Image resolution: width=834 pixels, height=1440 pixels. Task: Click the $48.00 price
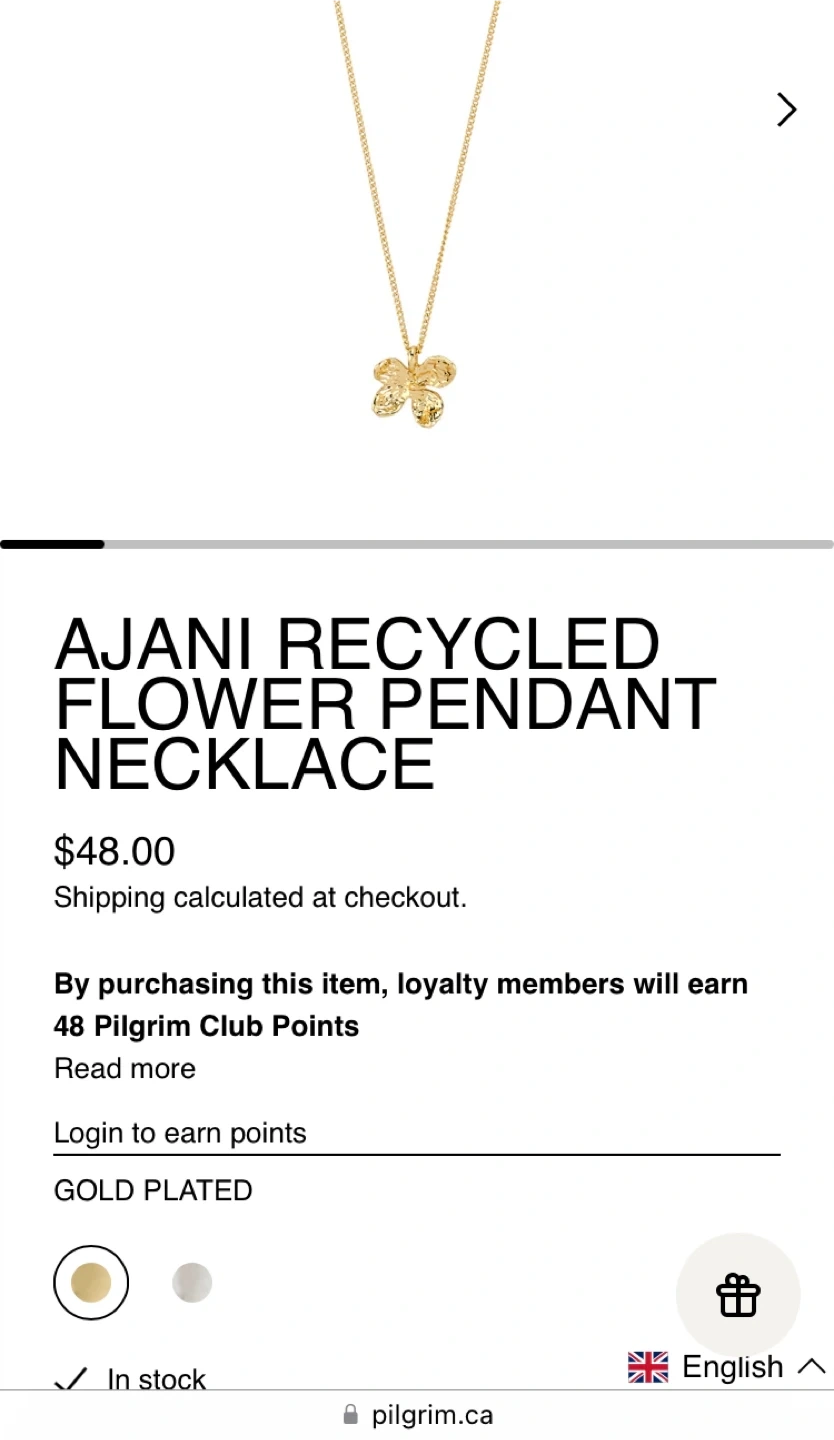[x=114, y=851]
